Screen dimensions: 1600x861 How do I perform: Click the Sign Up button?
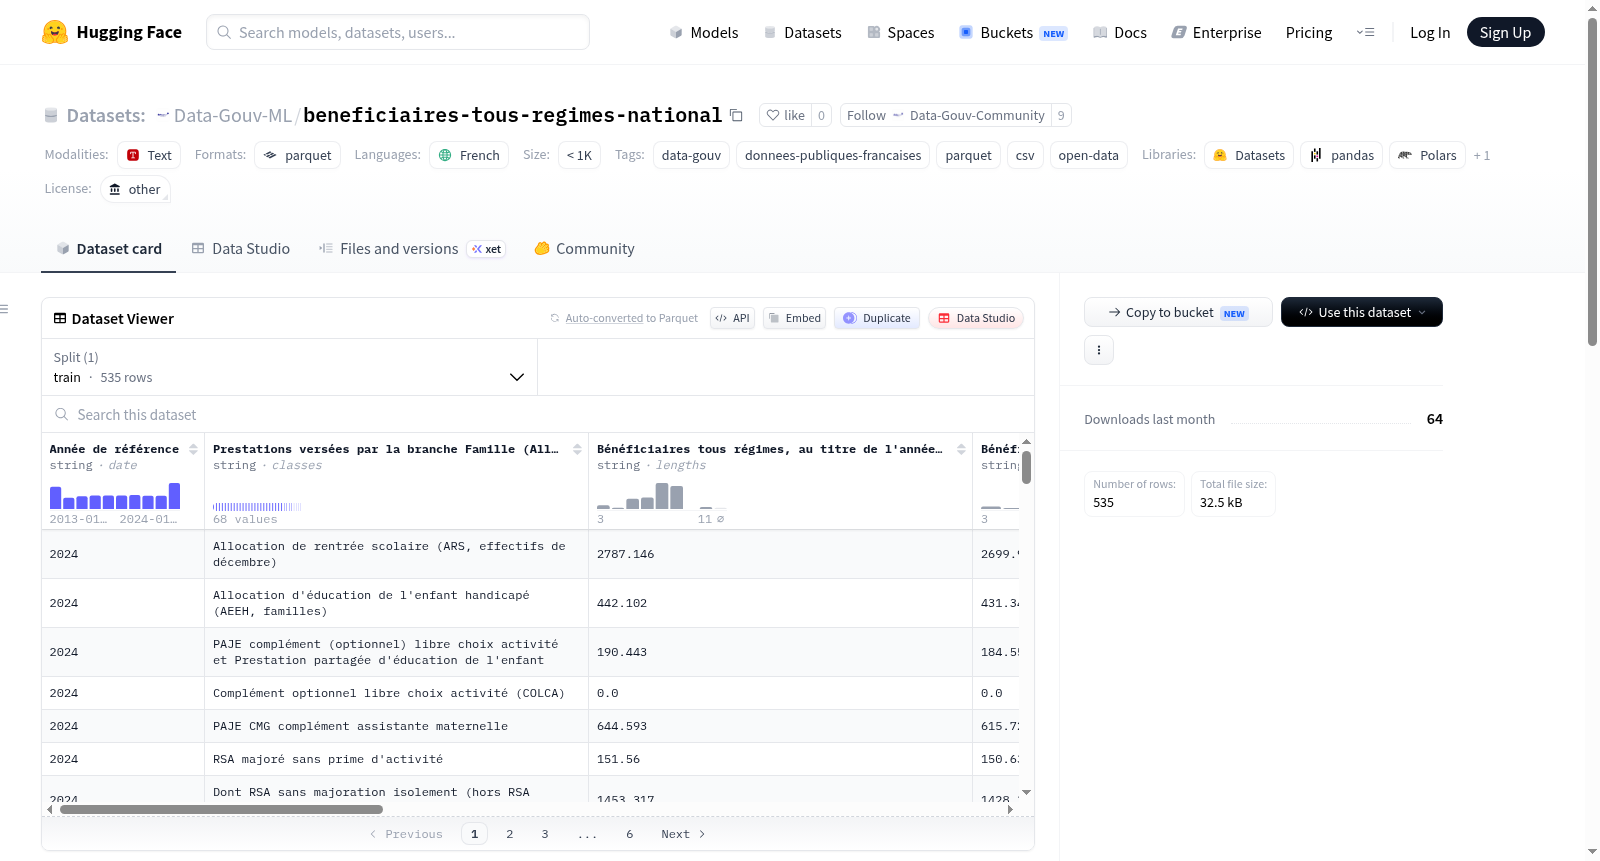pyautogui.click(x=1505, y=32)
